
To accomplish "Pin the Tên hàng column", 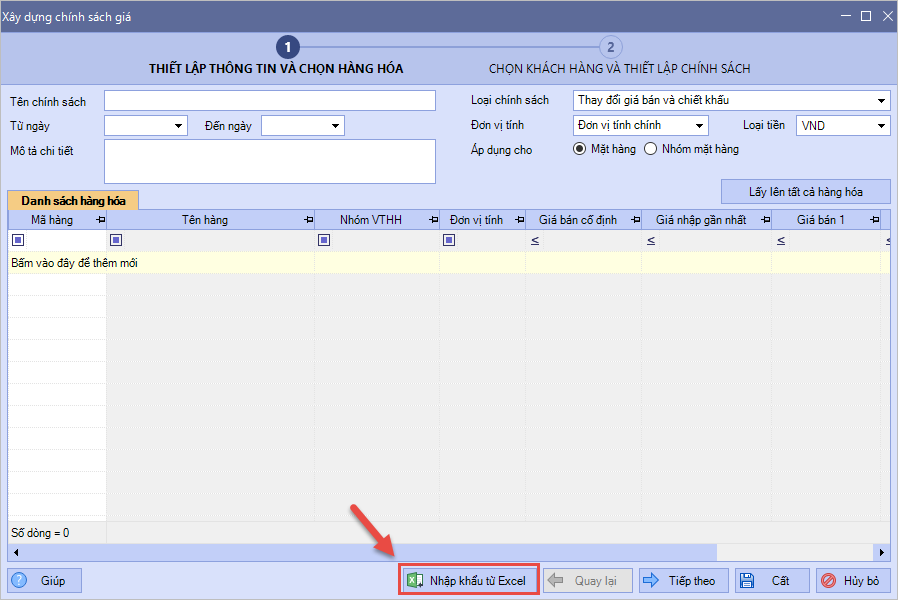I will 307,220.
